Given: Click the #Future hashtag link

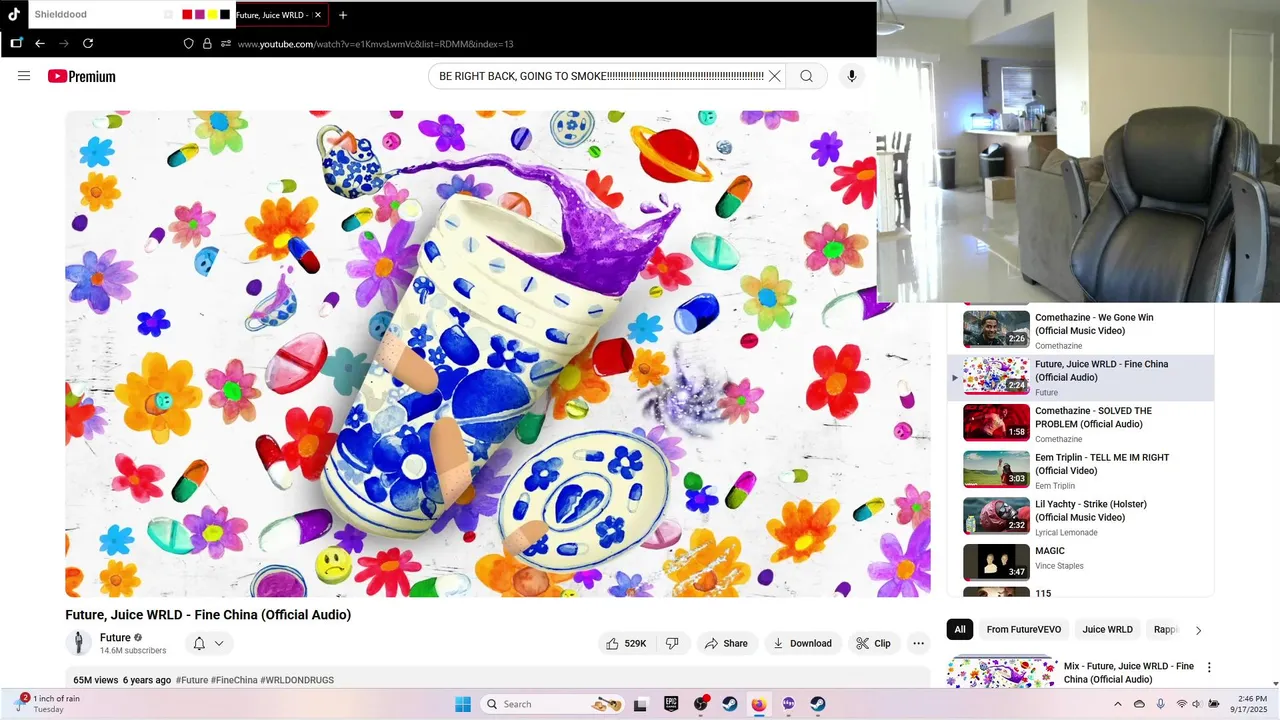Looking at the screenshot, I should (192, 680).
